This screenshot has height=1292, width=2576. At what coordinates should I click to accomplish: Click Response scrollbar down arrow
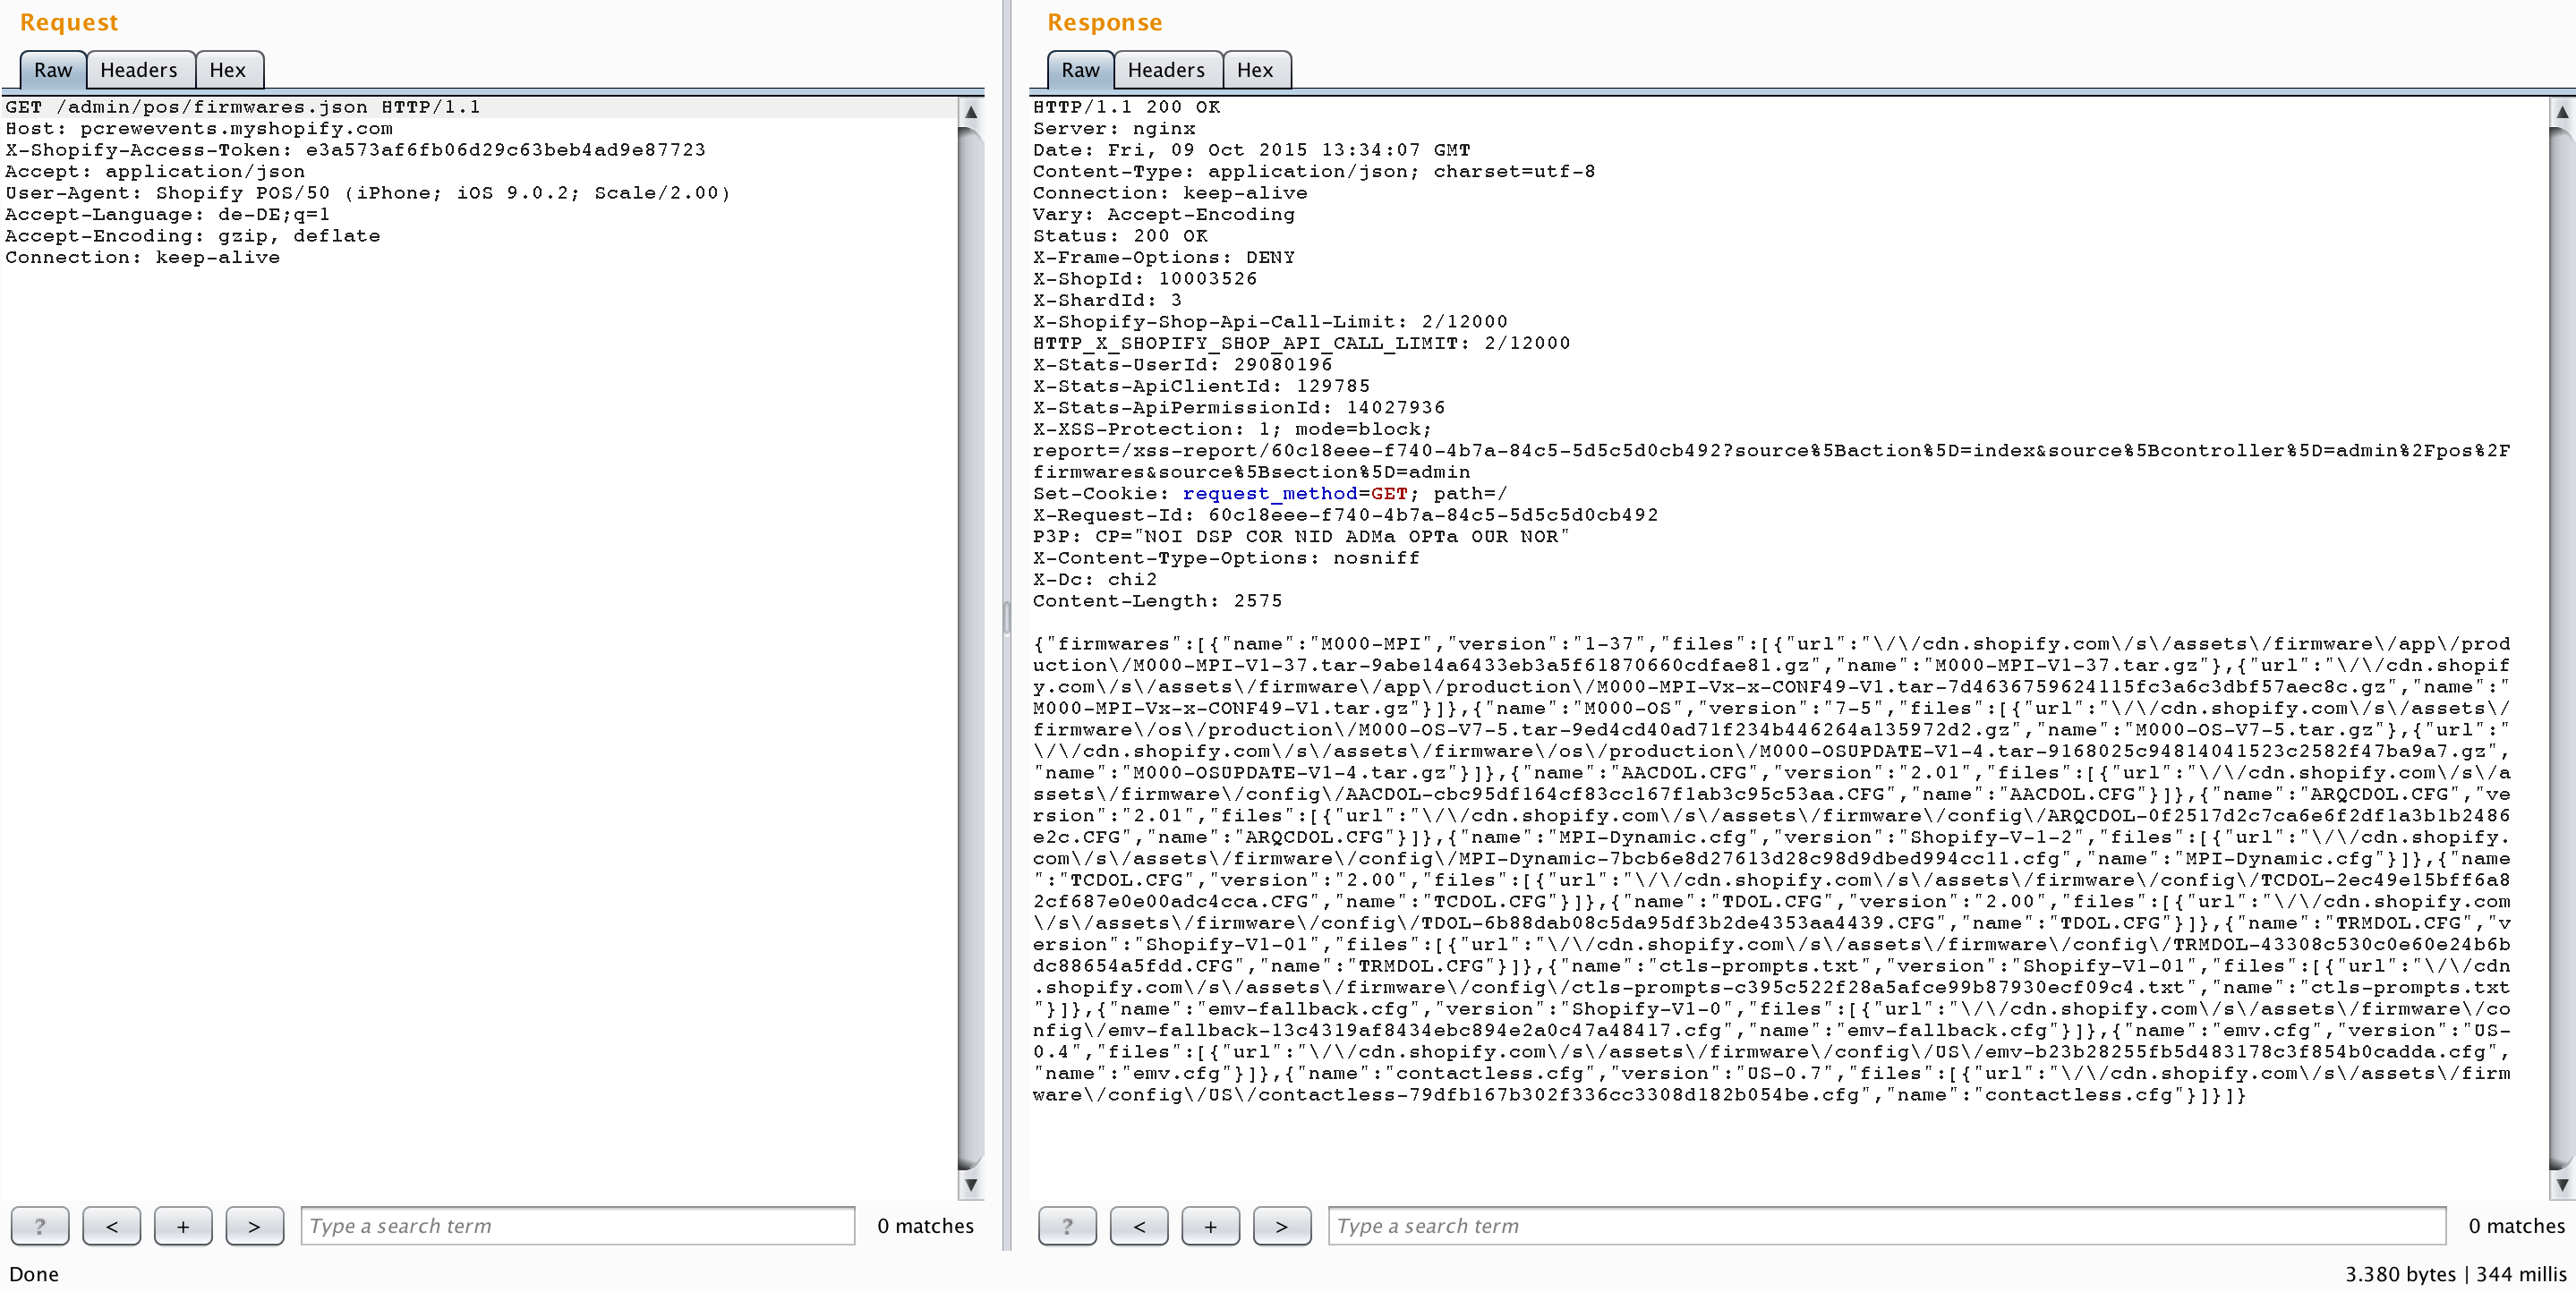coord(2562,1185)
